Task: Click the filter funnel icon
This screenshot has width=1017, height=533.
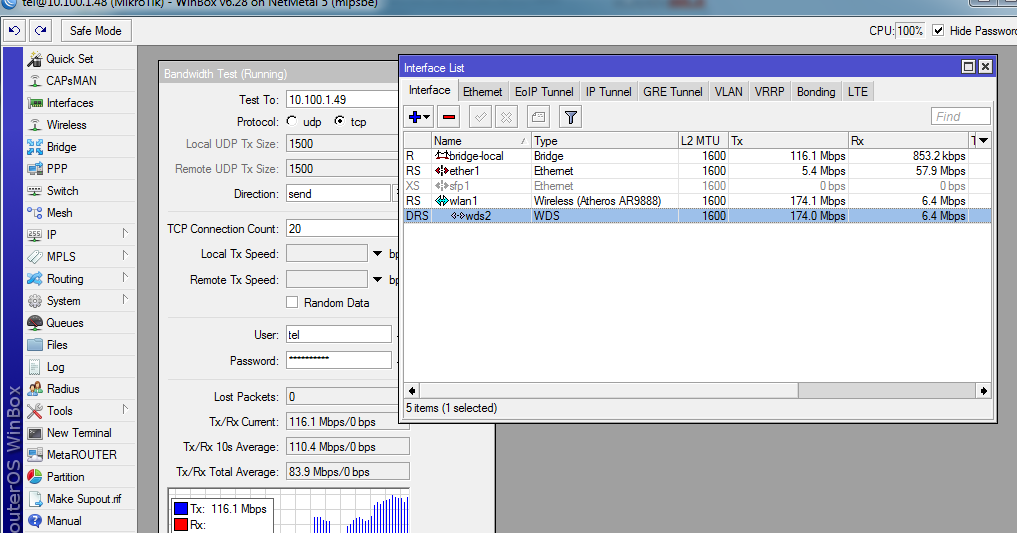Action: 570,117
